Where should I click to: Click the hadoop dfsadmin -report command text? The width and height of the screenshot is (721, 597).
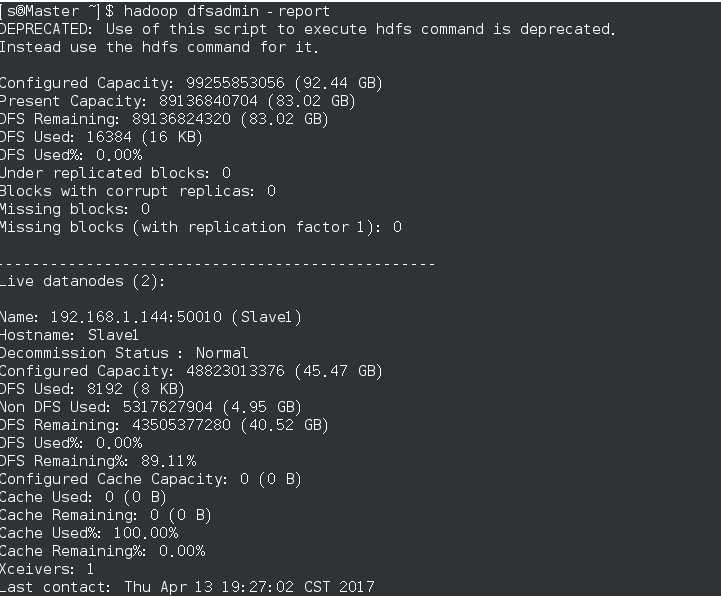(227, 11)
